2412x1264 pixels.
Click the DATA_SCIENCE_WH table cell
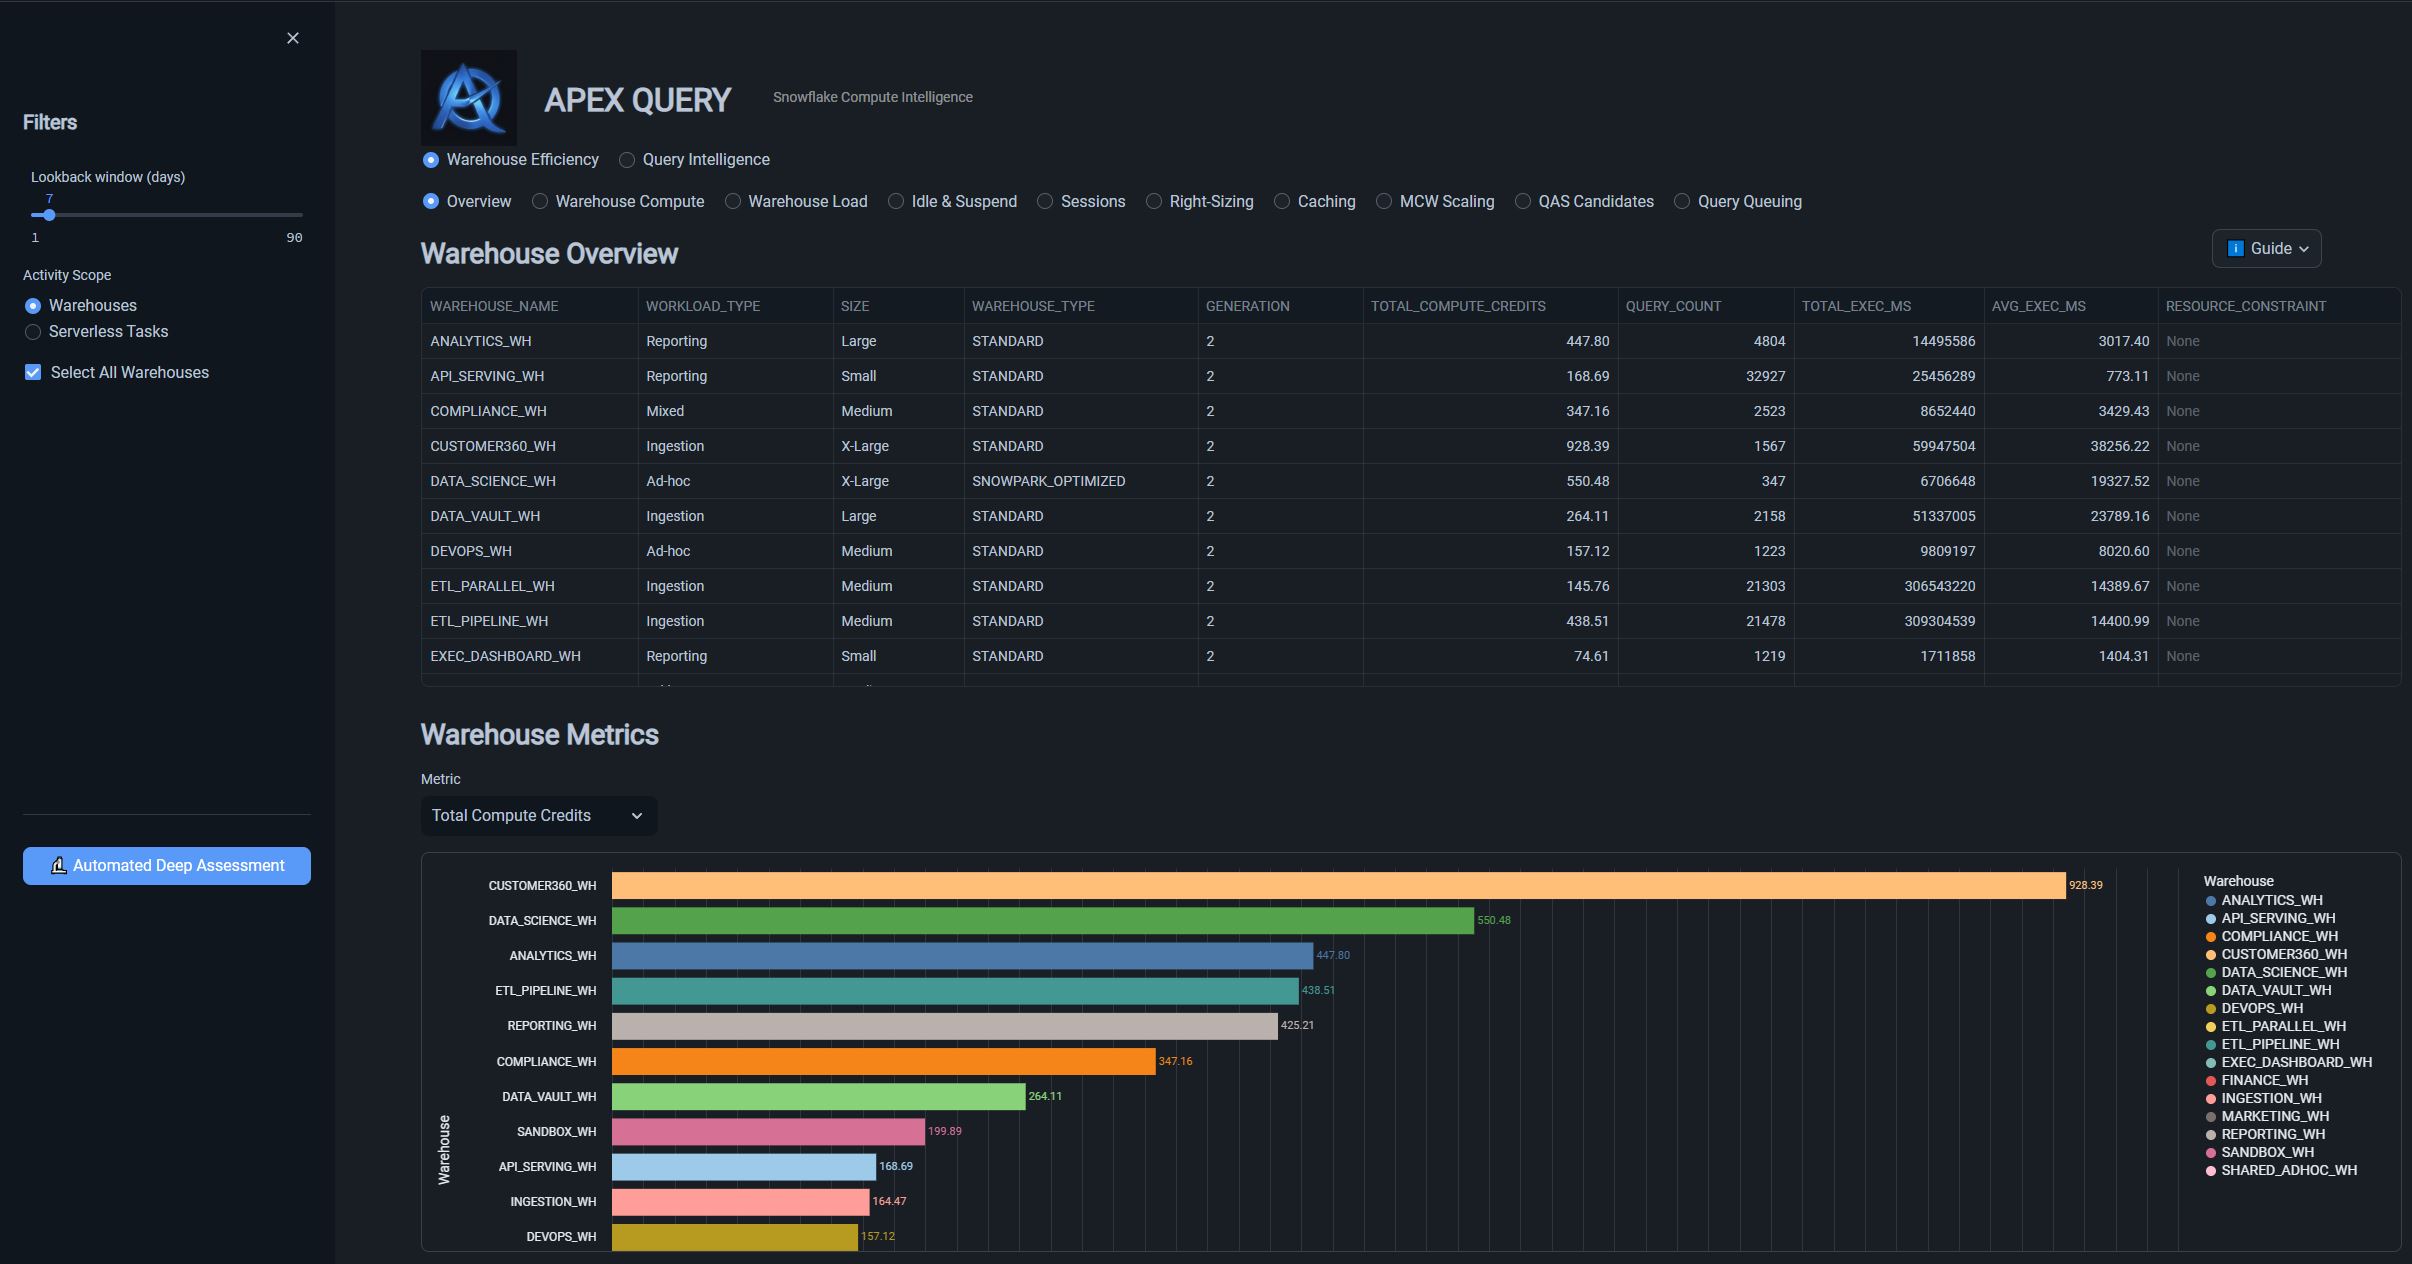pyautogui.click(x=530, y=481)
